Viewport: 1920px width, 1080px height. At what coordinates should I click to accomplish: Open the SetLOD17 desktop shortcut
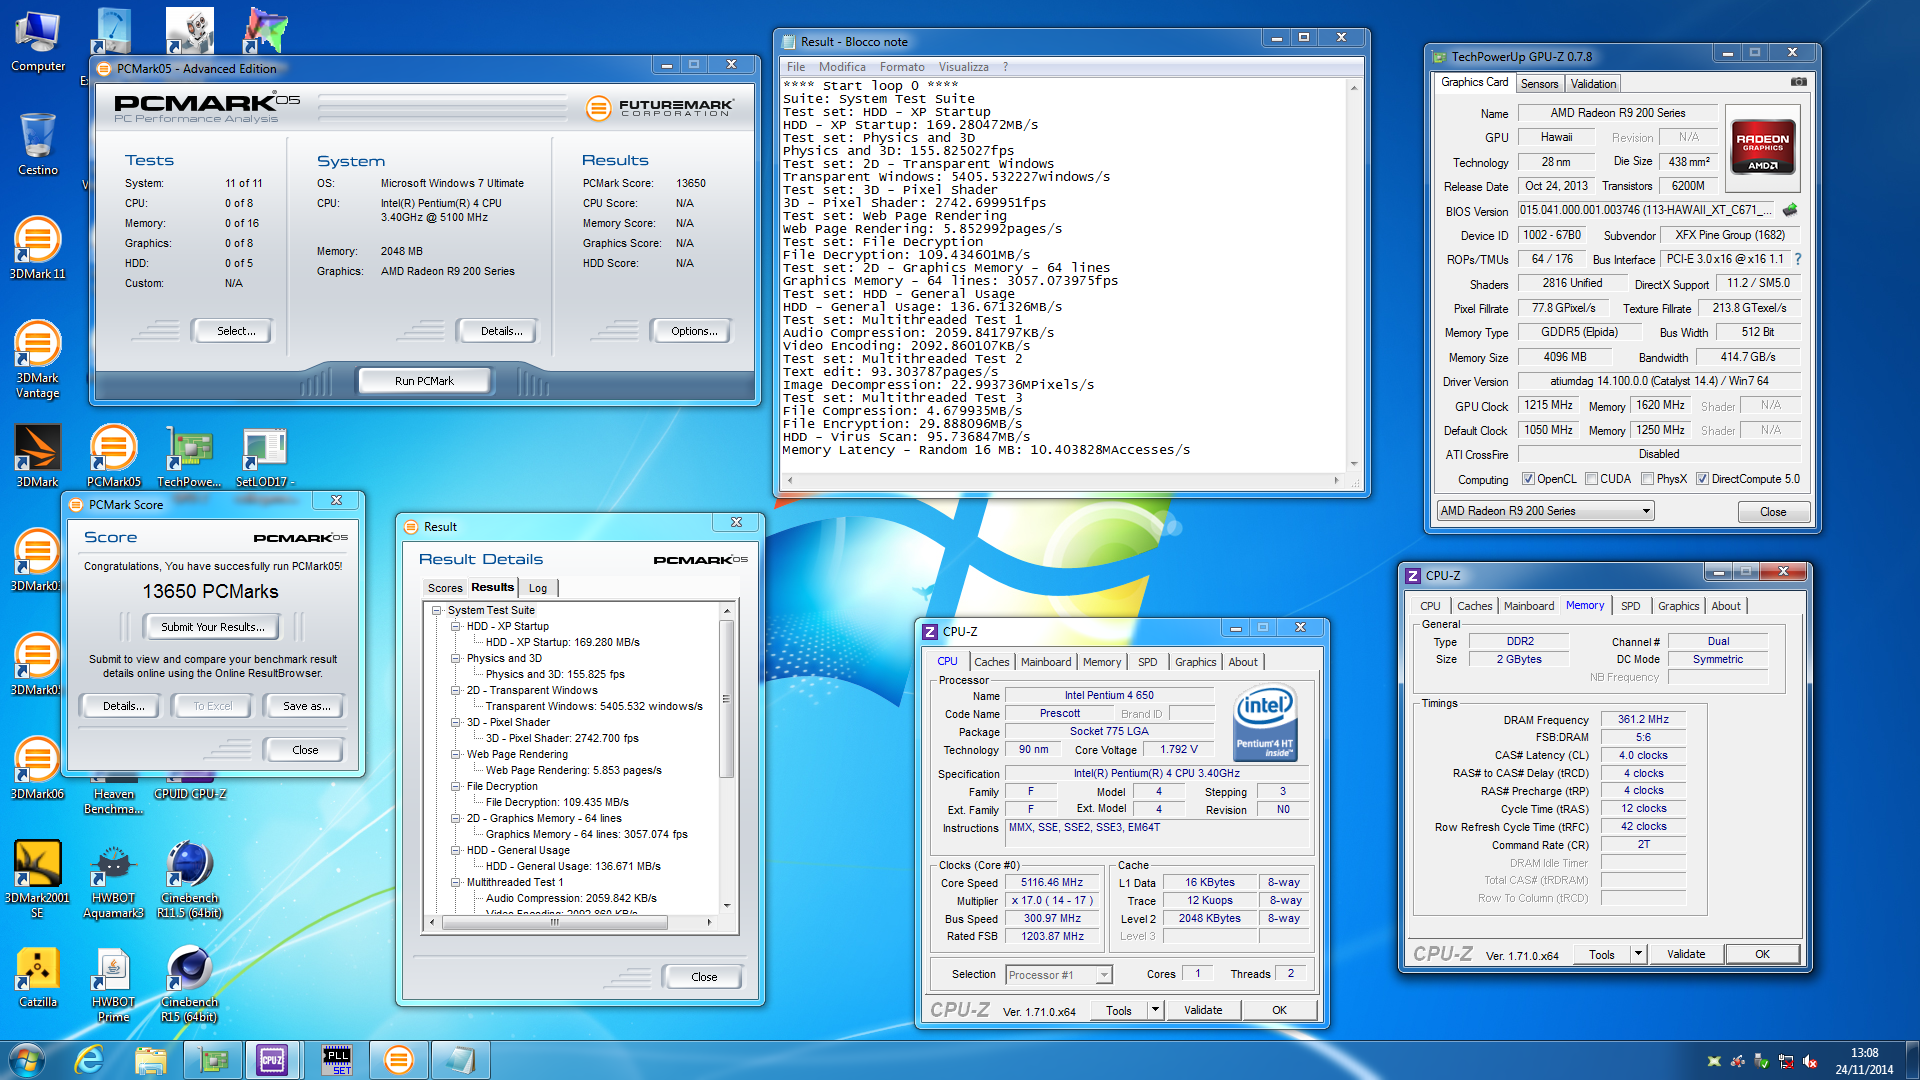coord(265,455)
